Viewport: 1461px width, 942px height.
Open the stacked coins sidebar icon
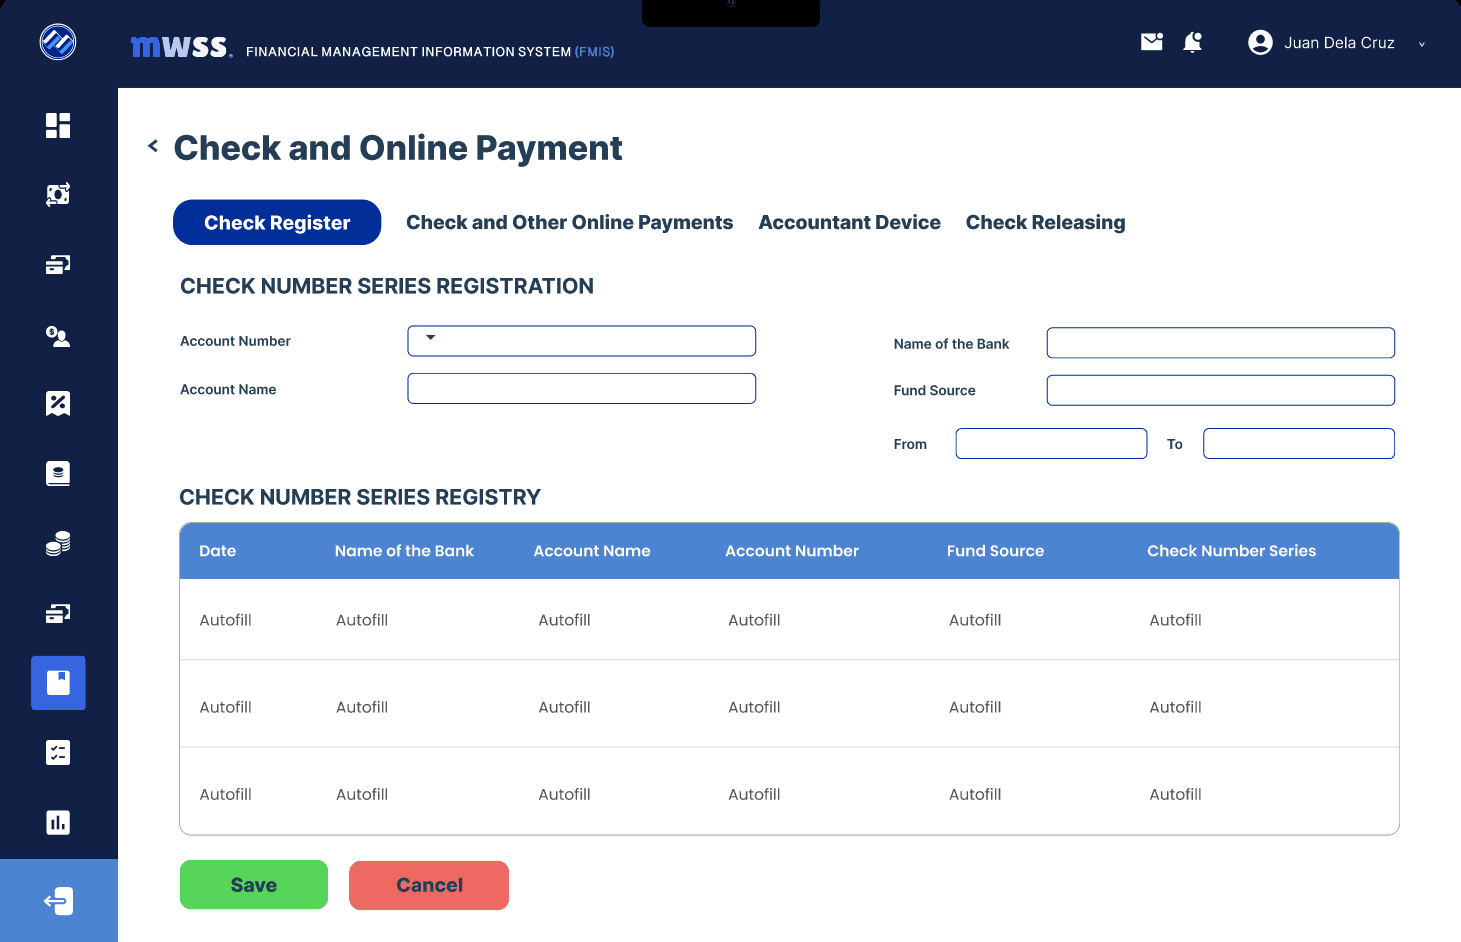click(58, 543)
